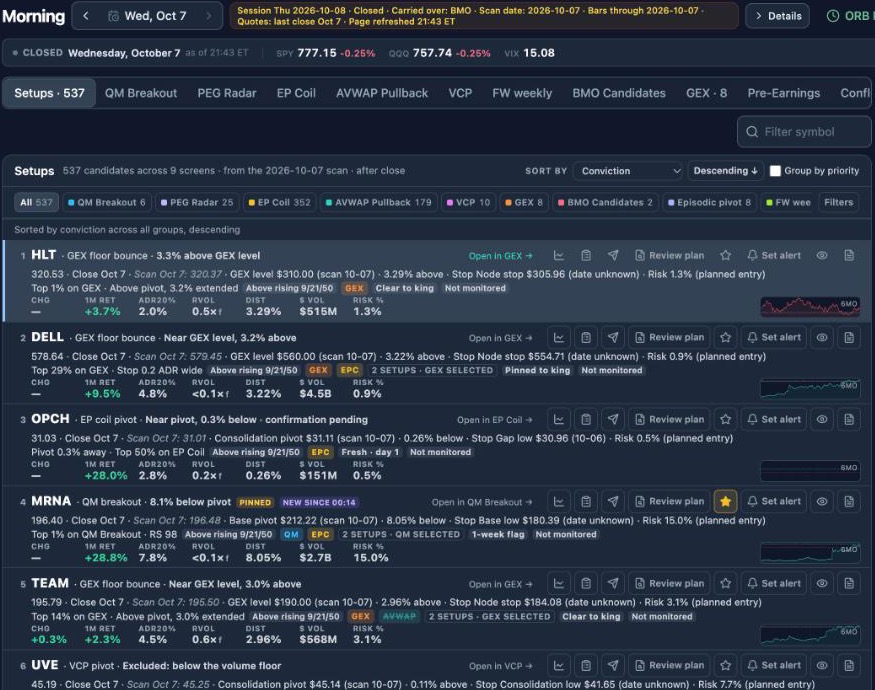The width and height of the screenshot is (875, 690).
Task: Click clipboard icon in HLT row
Action: (x=586, y=256)
